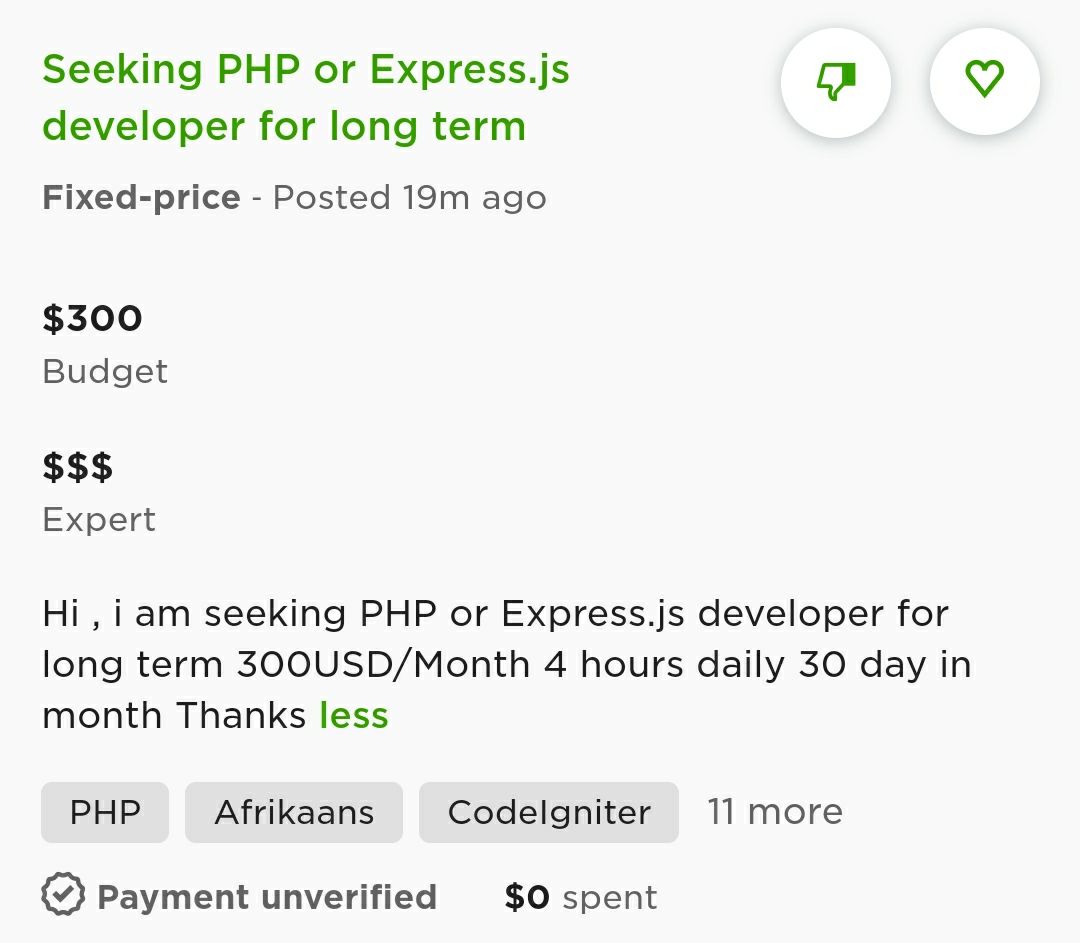1080x943 pixels.
Task: Click the 'Expert' level label
Action: coord(99,519)
